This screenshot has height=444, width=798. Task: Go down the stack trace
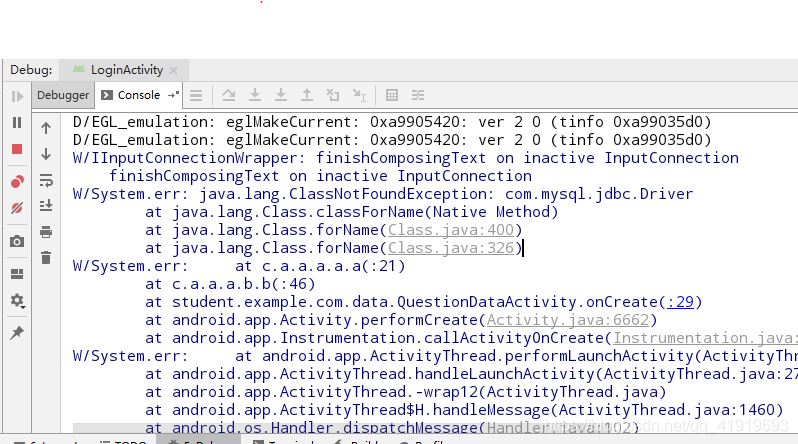(x=46, y=154)
